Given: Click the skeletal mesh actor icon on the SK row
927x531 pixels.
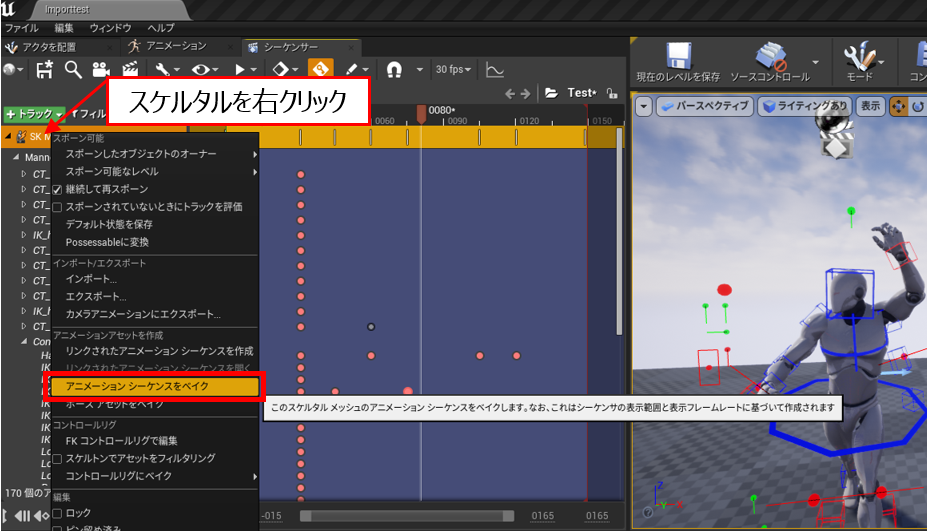Looking at the screenshot, I should (x=21, y=137).
